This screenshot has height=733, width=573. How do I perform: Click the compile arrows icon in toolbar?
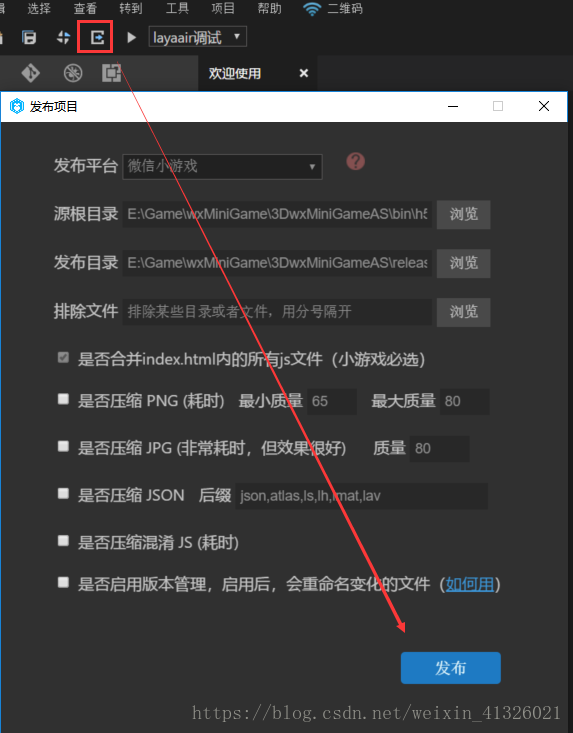tap(63, 37)
